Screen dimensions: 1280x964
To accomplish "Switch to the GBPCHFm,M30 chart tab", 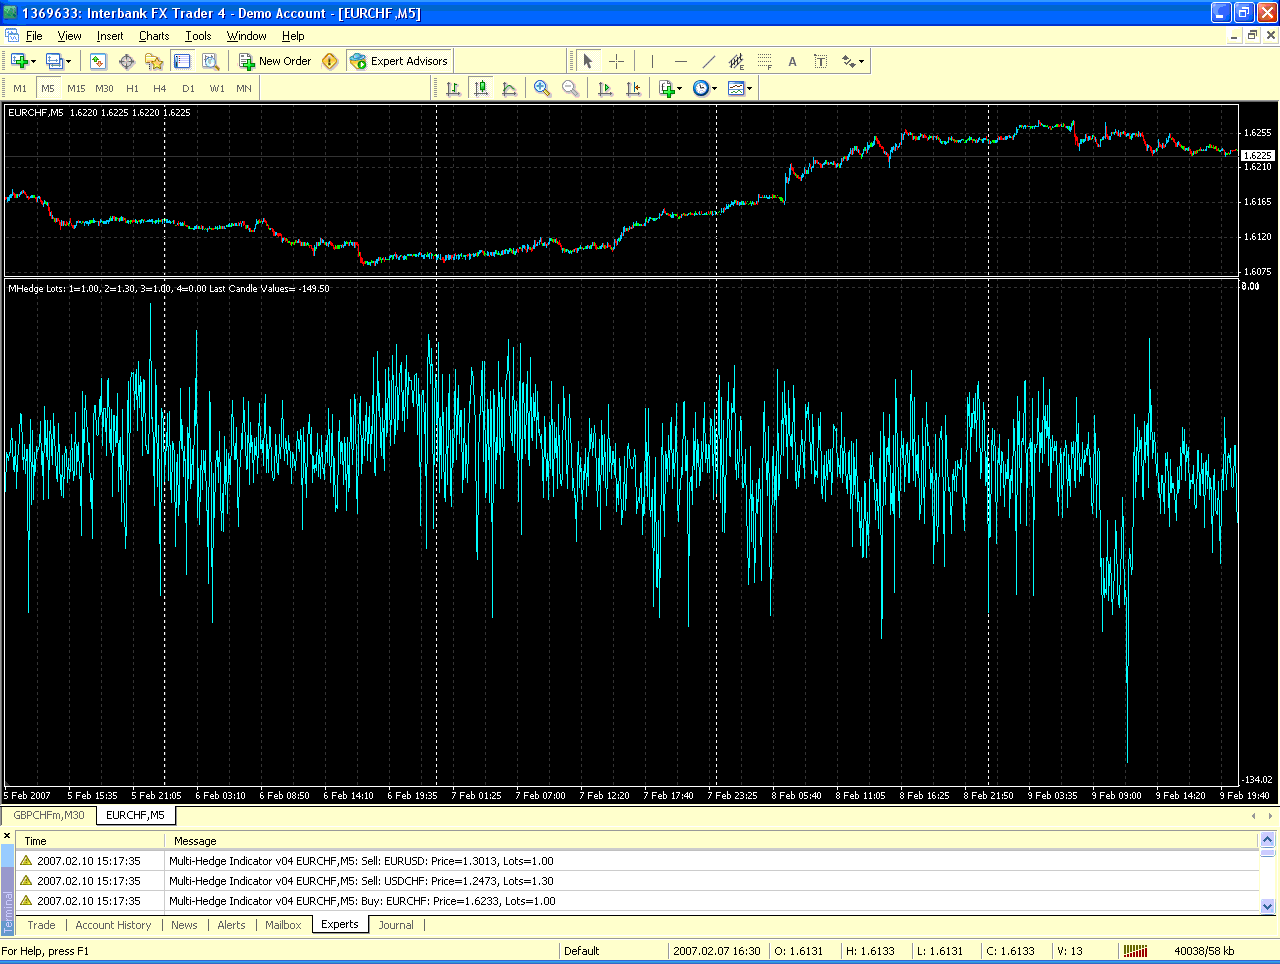I will coord(46,815).
